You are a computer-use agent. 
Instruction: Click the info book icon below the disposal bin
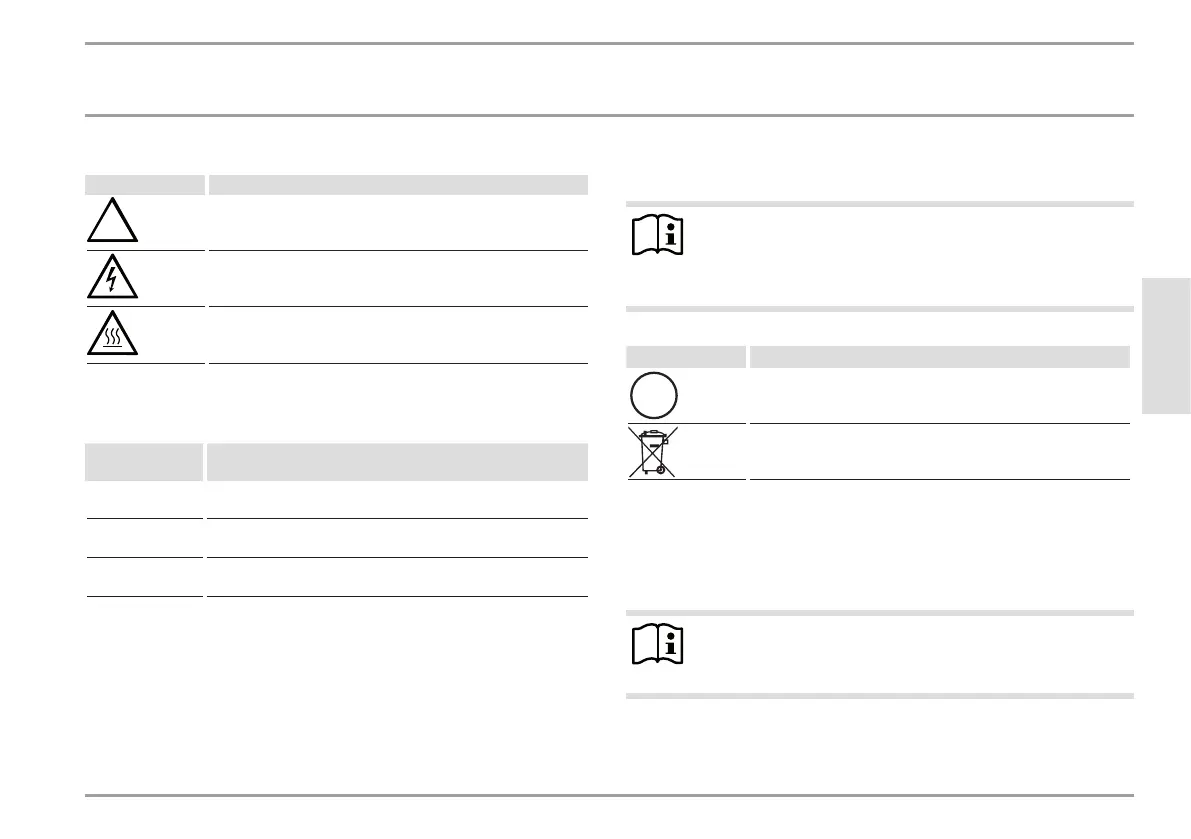[658, 645]
